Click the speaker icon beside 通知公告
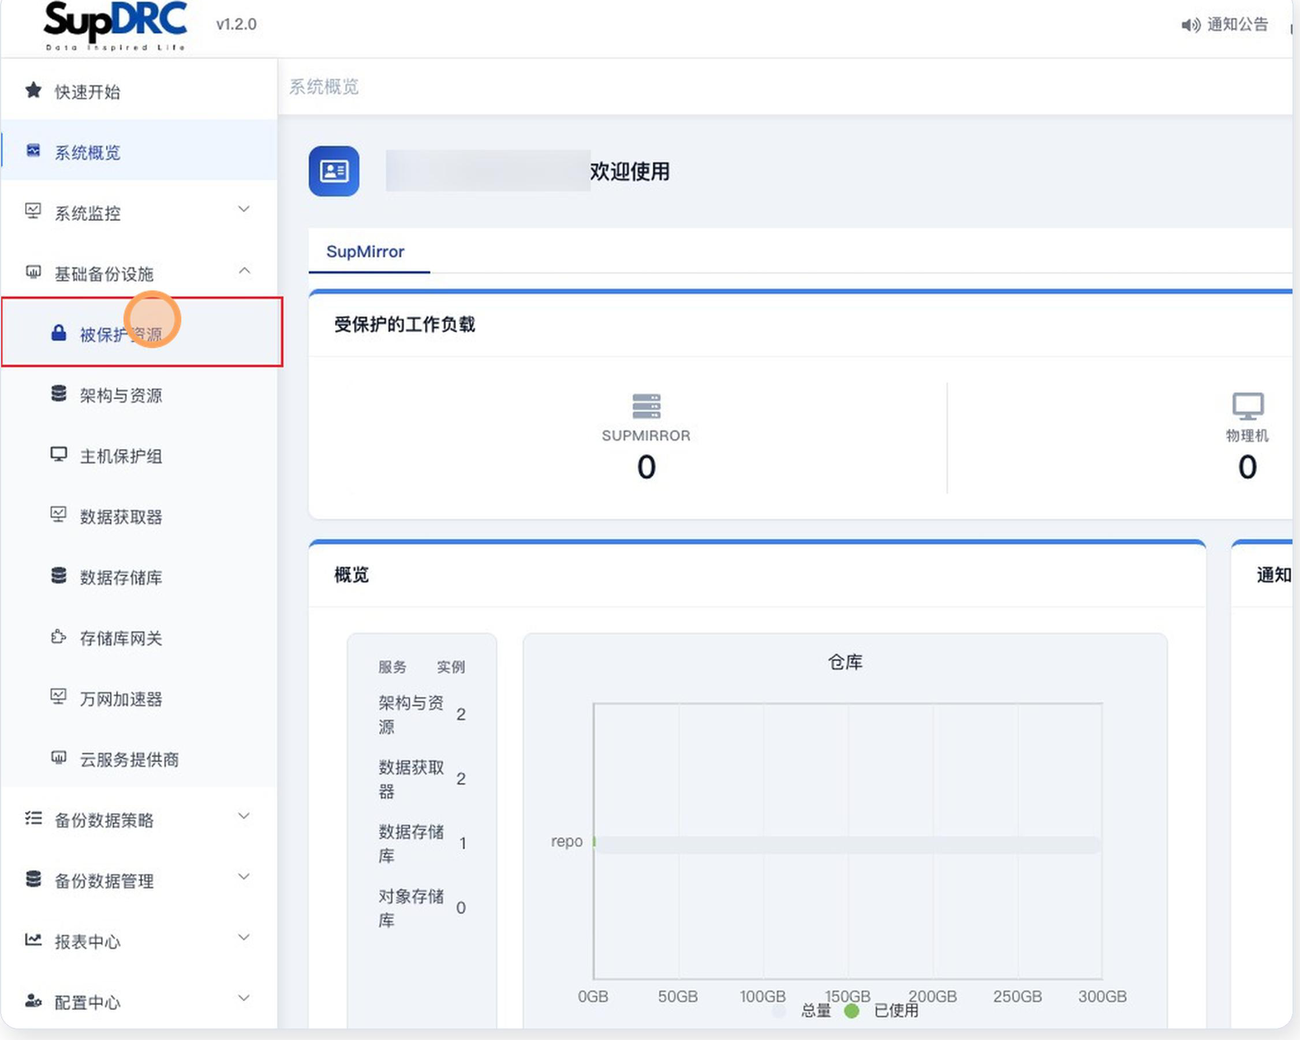This screenshot has width=1300, height=1040. (x=1190, y=25)
